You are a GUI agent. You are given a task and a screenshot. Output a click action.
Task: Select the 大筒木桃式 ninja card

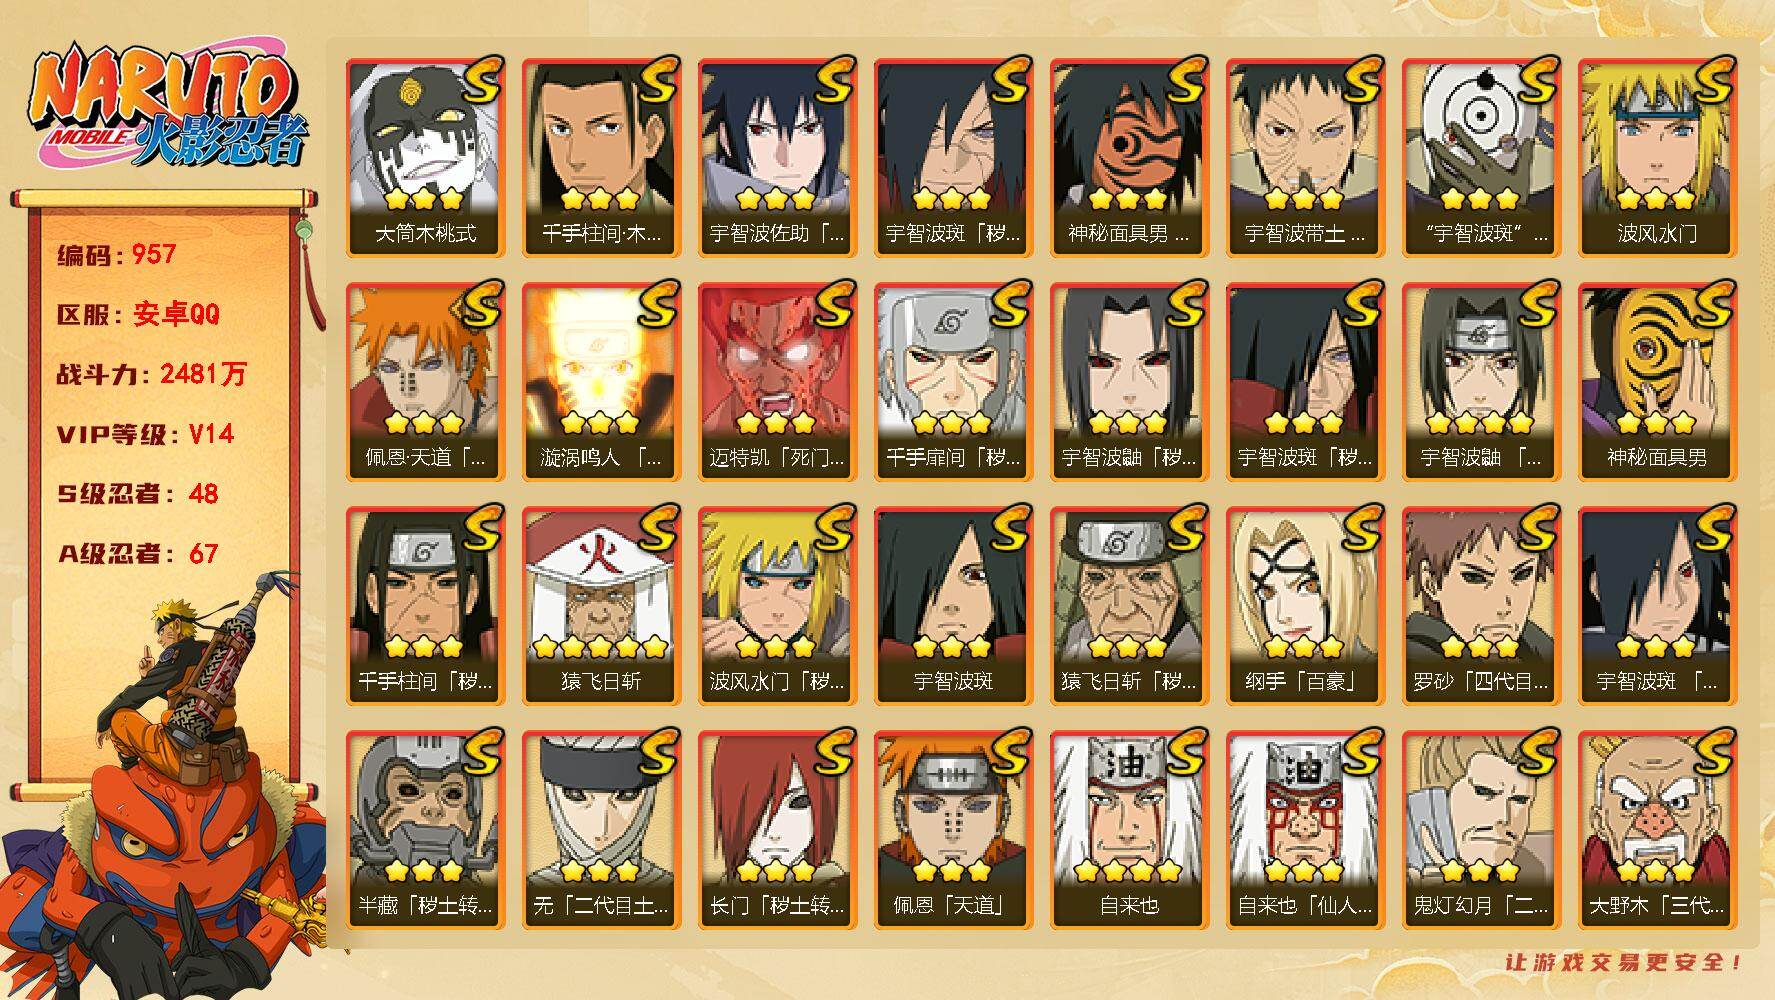click(425, 158)
